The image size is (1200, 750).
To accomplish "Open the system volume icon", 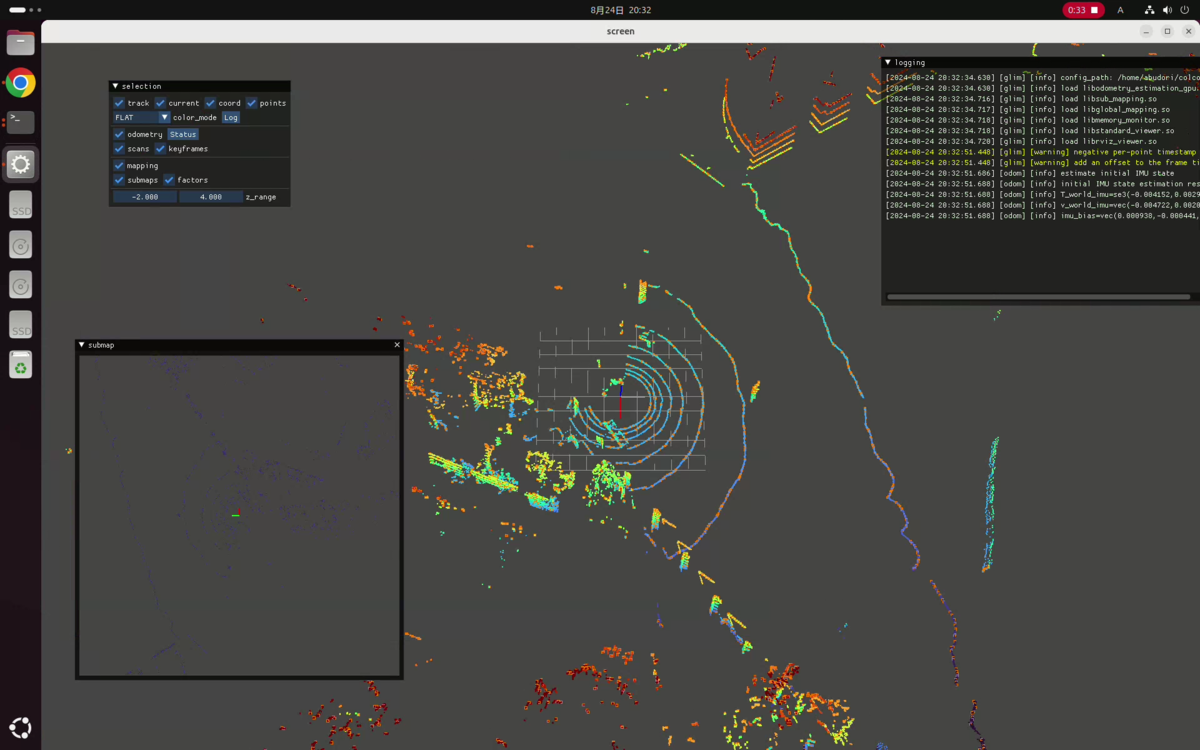I will point(1168,10).
